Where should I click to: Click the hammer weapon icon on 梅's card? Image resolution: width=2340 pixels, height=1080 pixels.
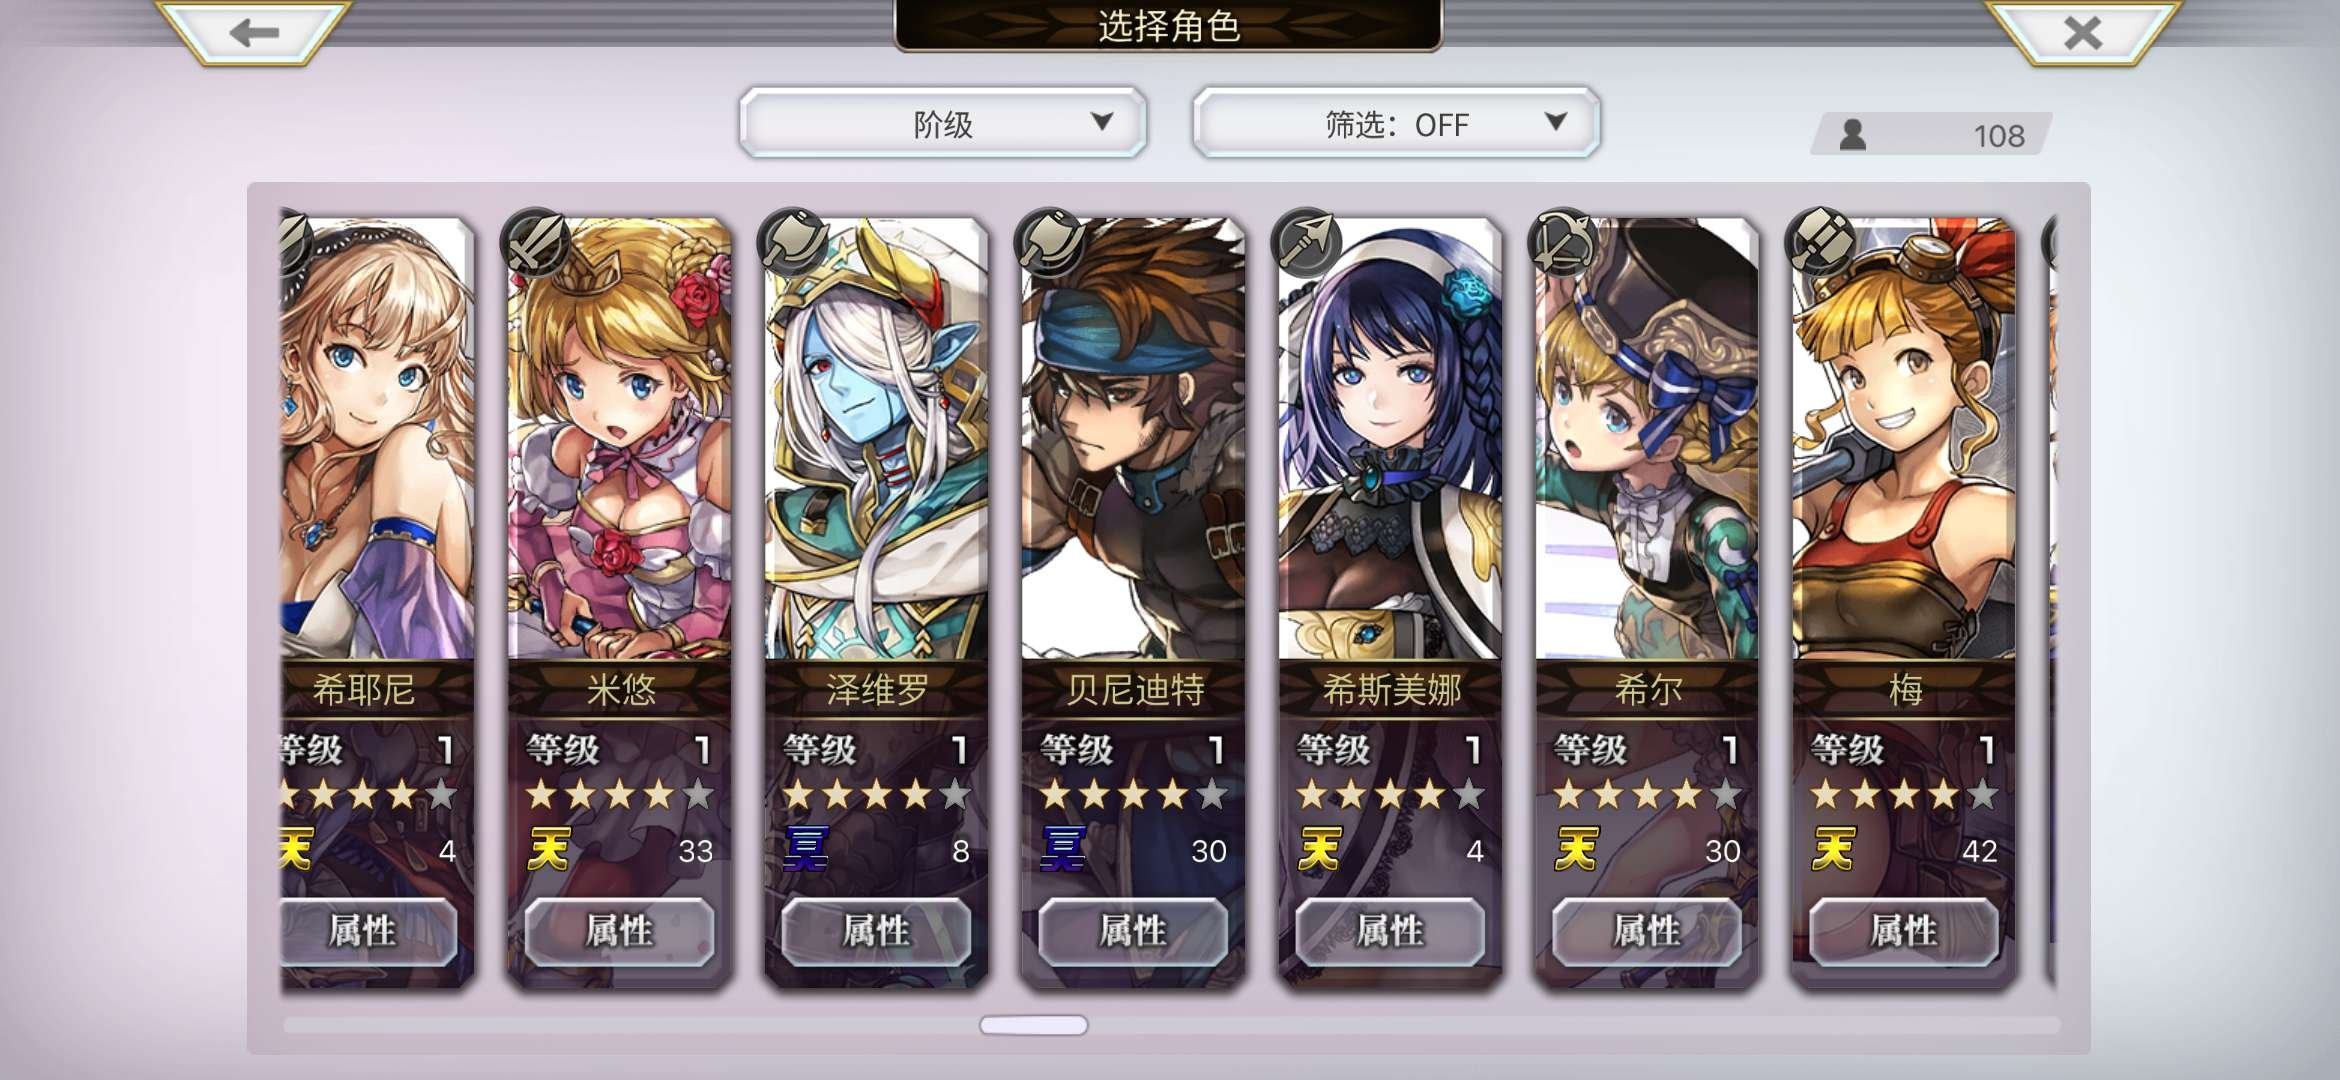click(1821, 242)
